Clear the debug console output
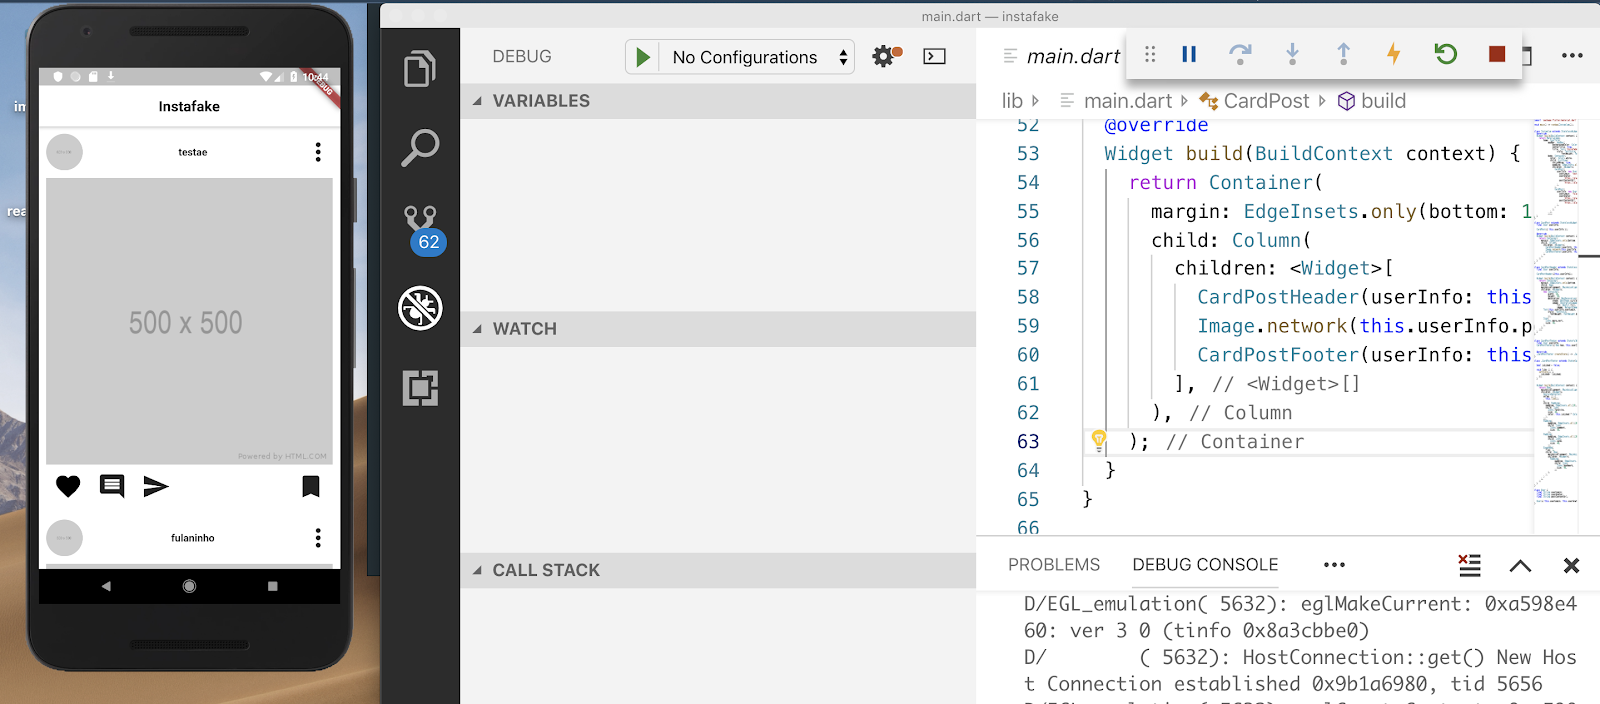The height and width of the screenshot is (704, 1600). pyautogui.click(x=1469, y=565)
